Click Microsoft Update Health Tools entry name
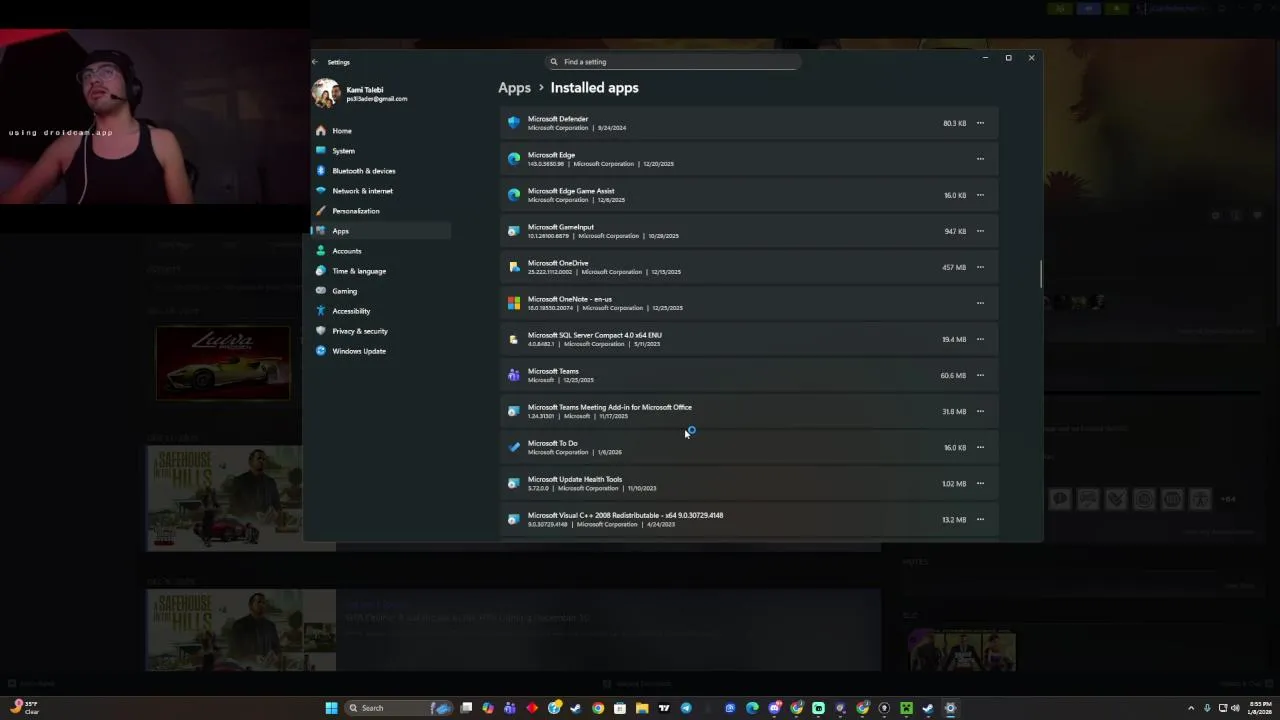 pos(575,479)
